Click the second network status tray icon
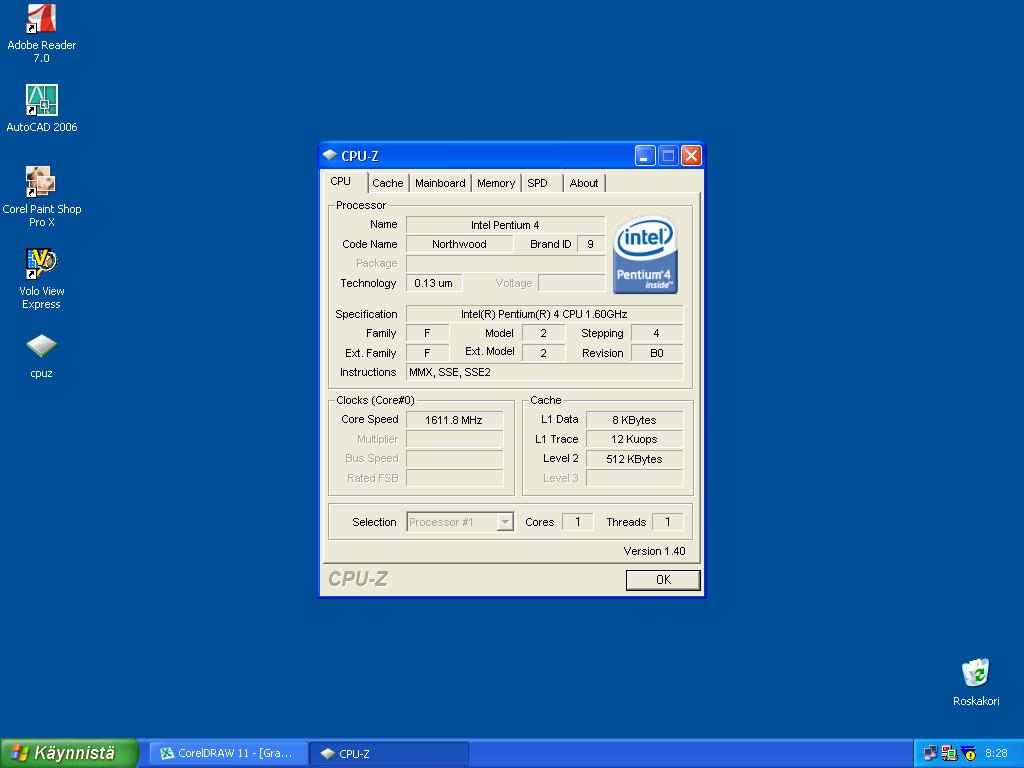 click(x=949, y=753)
